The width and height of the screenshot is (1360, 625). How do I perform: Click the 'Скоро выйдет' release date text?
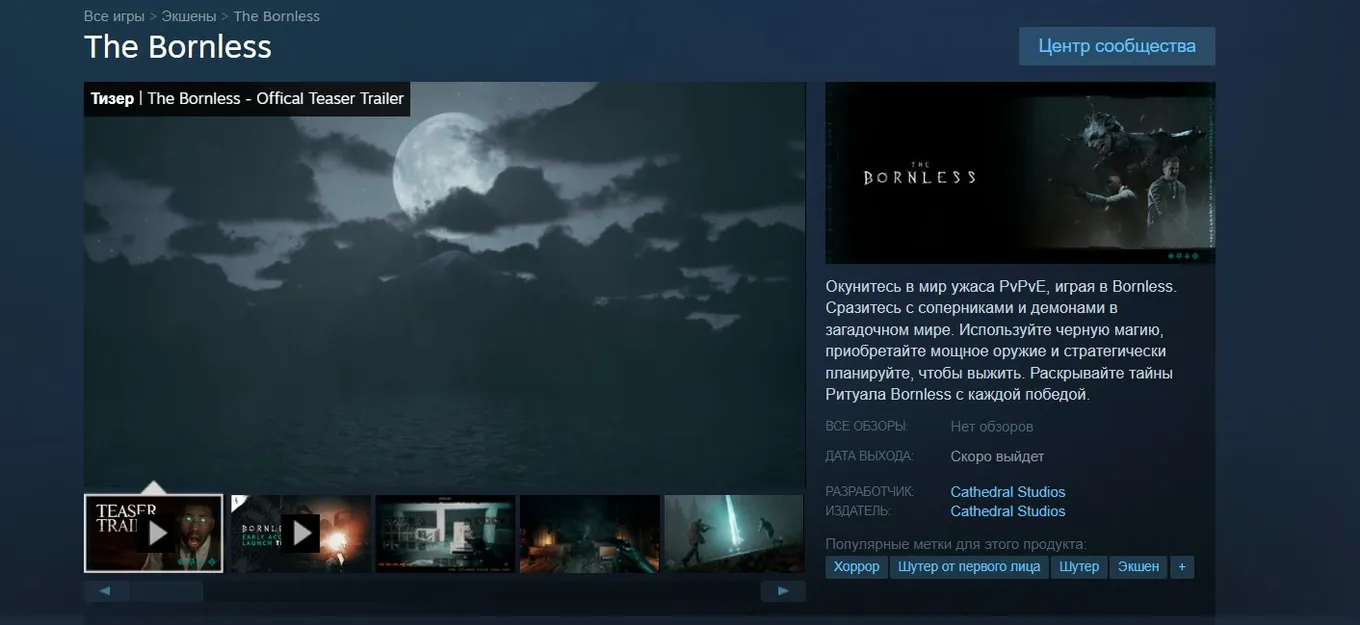(x=997, y=457)
